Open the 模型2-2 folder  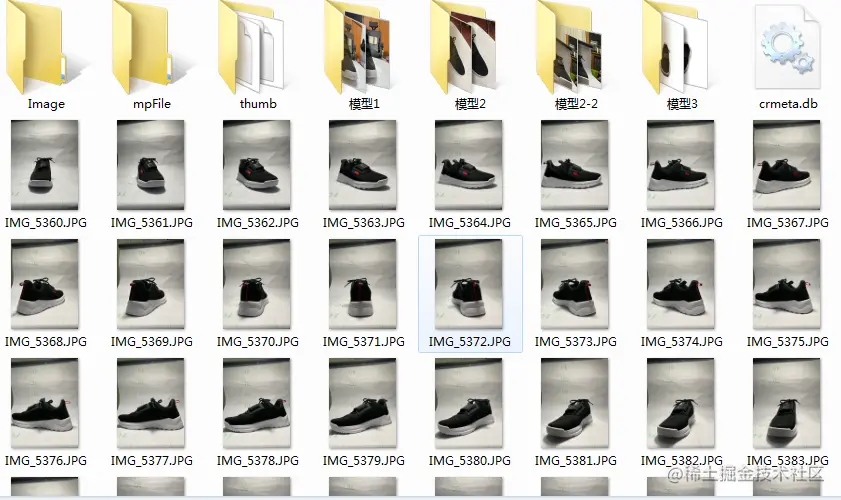pyautogui.click(x=570, y=47)
